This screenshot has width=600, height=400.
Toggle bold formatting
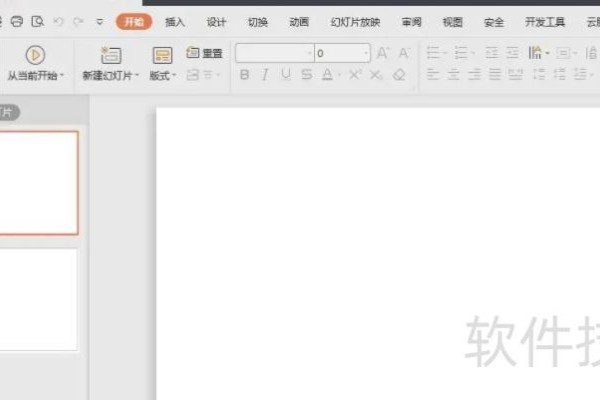(x=244, y=75)
